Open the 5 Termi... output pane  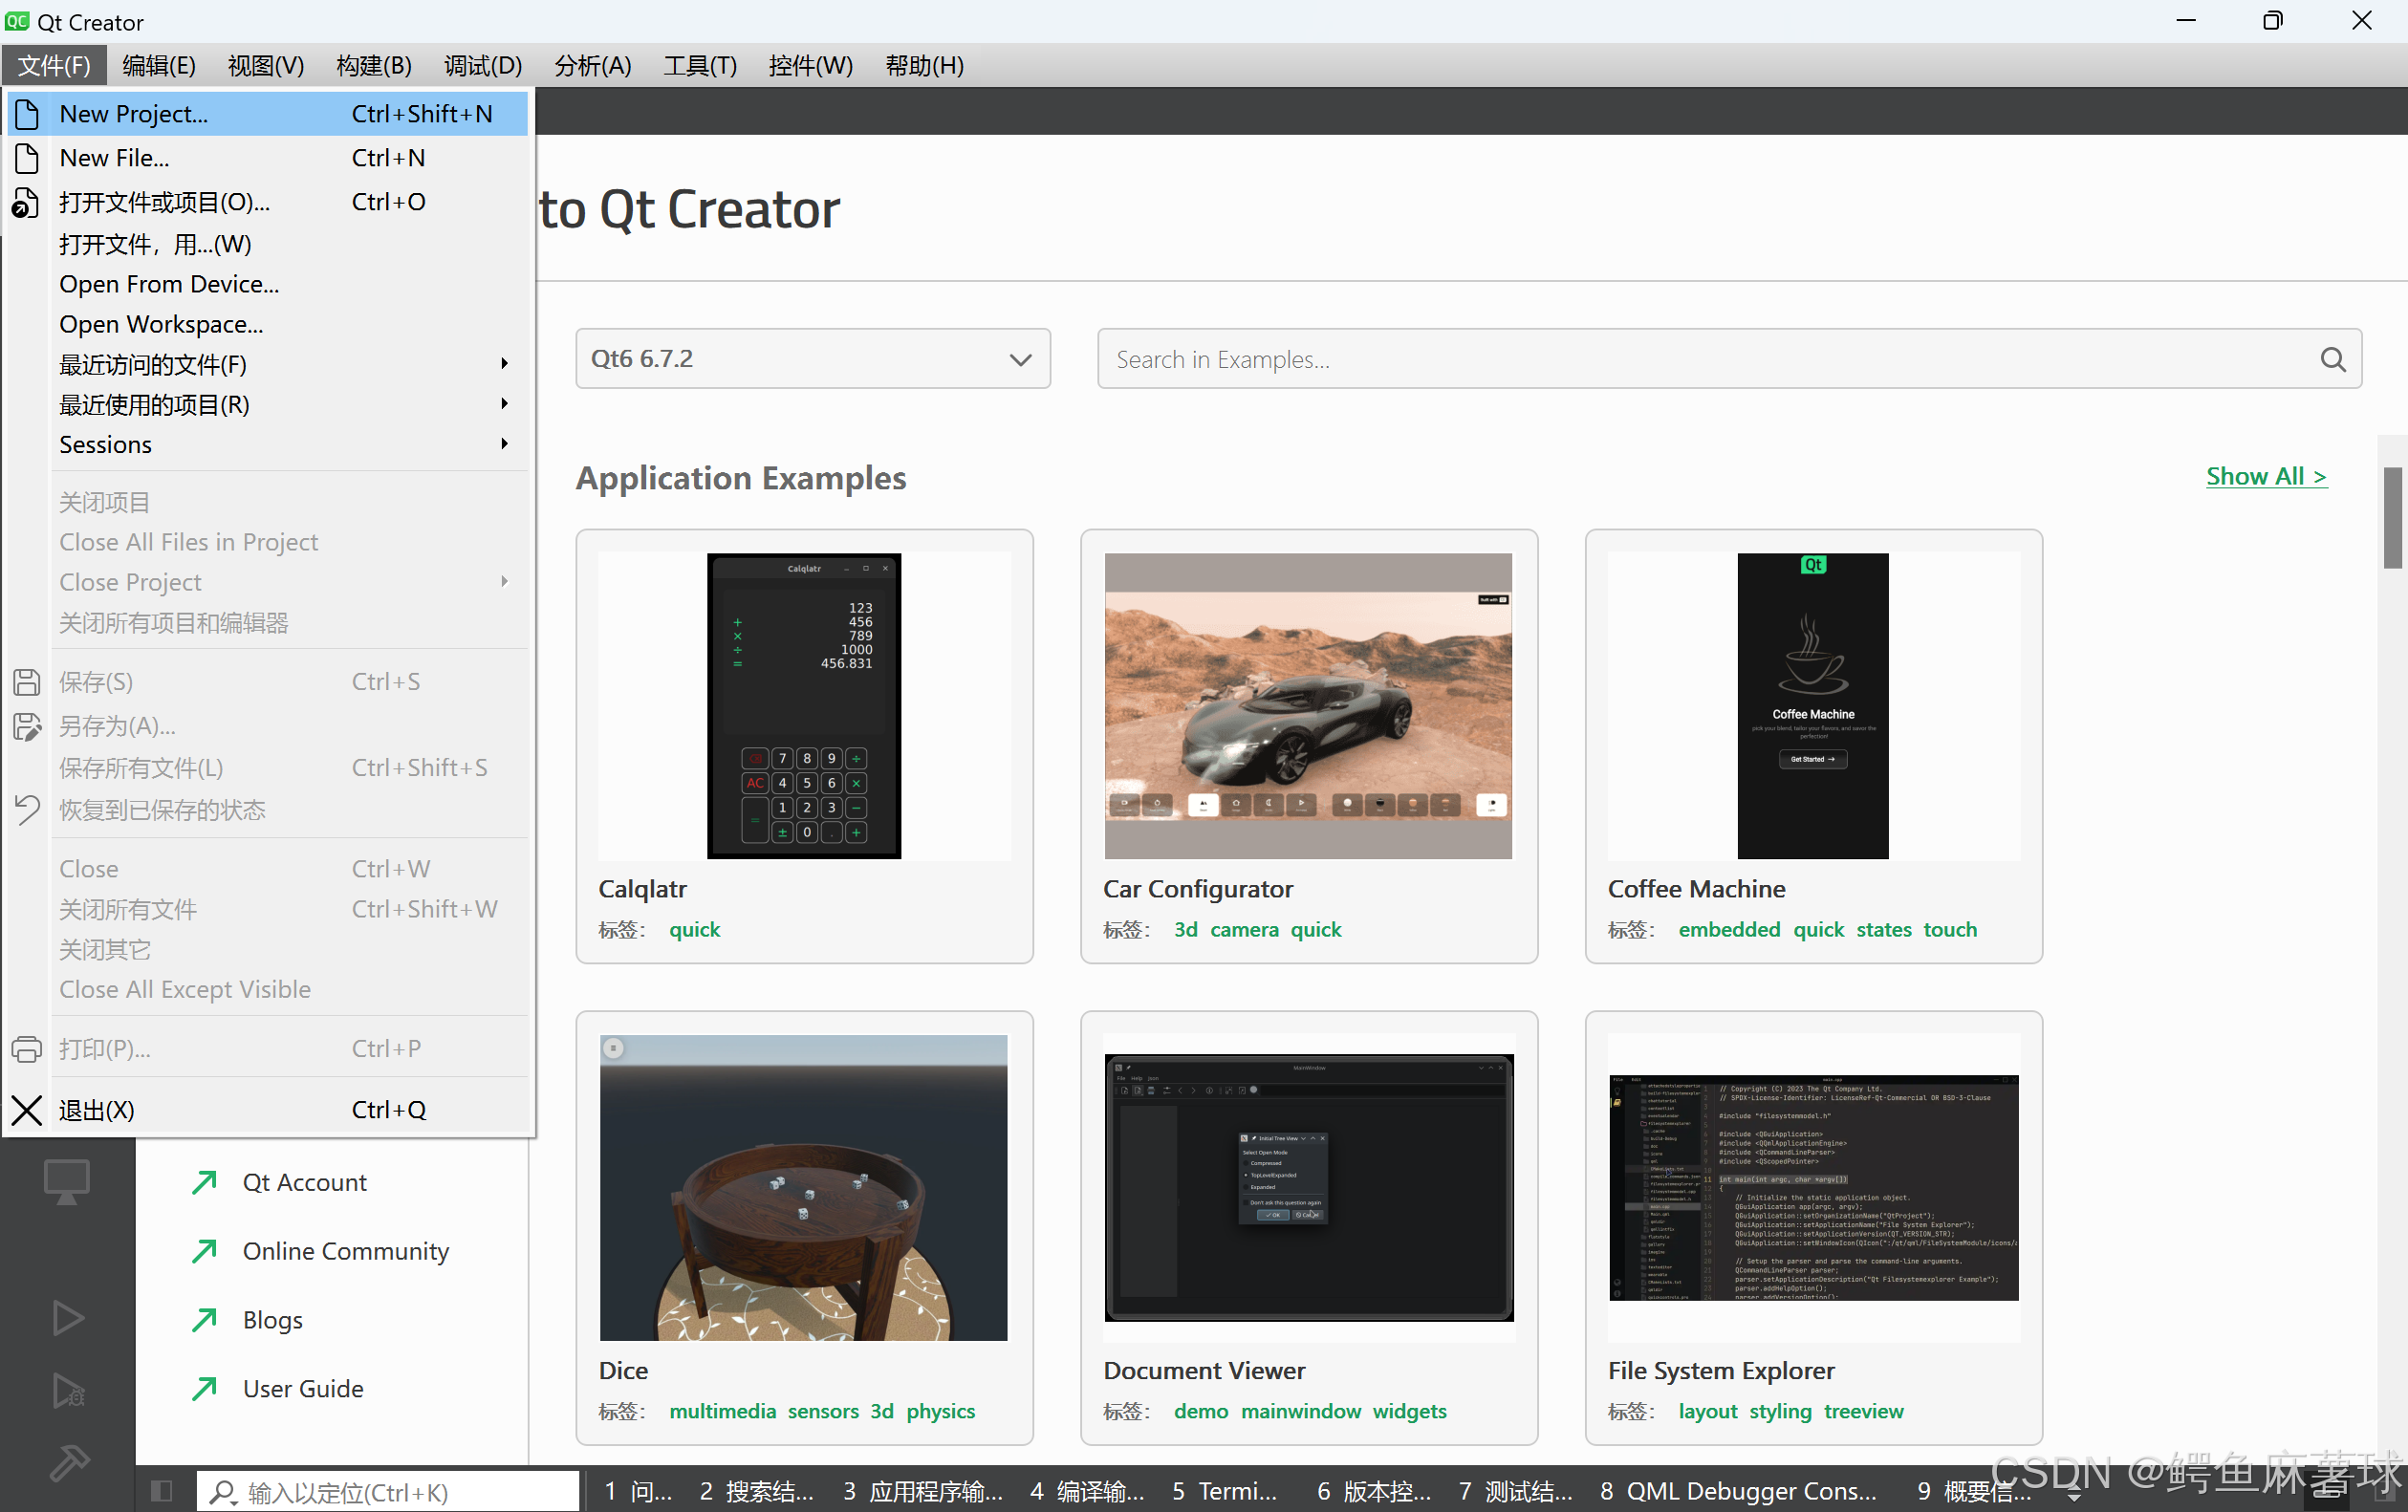click(1224, 1491)
